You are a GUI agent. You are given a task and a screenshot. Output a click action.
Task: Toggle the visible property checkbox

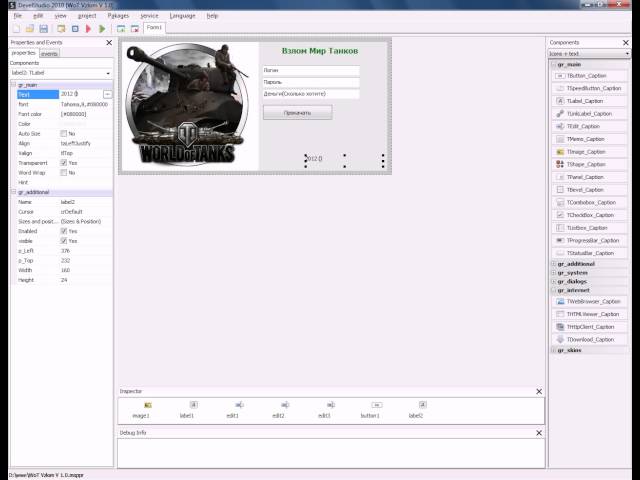tap(63, 241)
